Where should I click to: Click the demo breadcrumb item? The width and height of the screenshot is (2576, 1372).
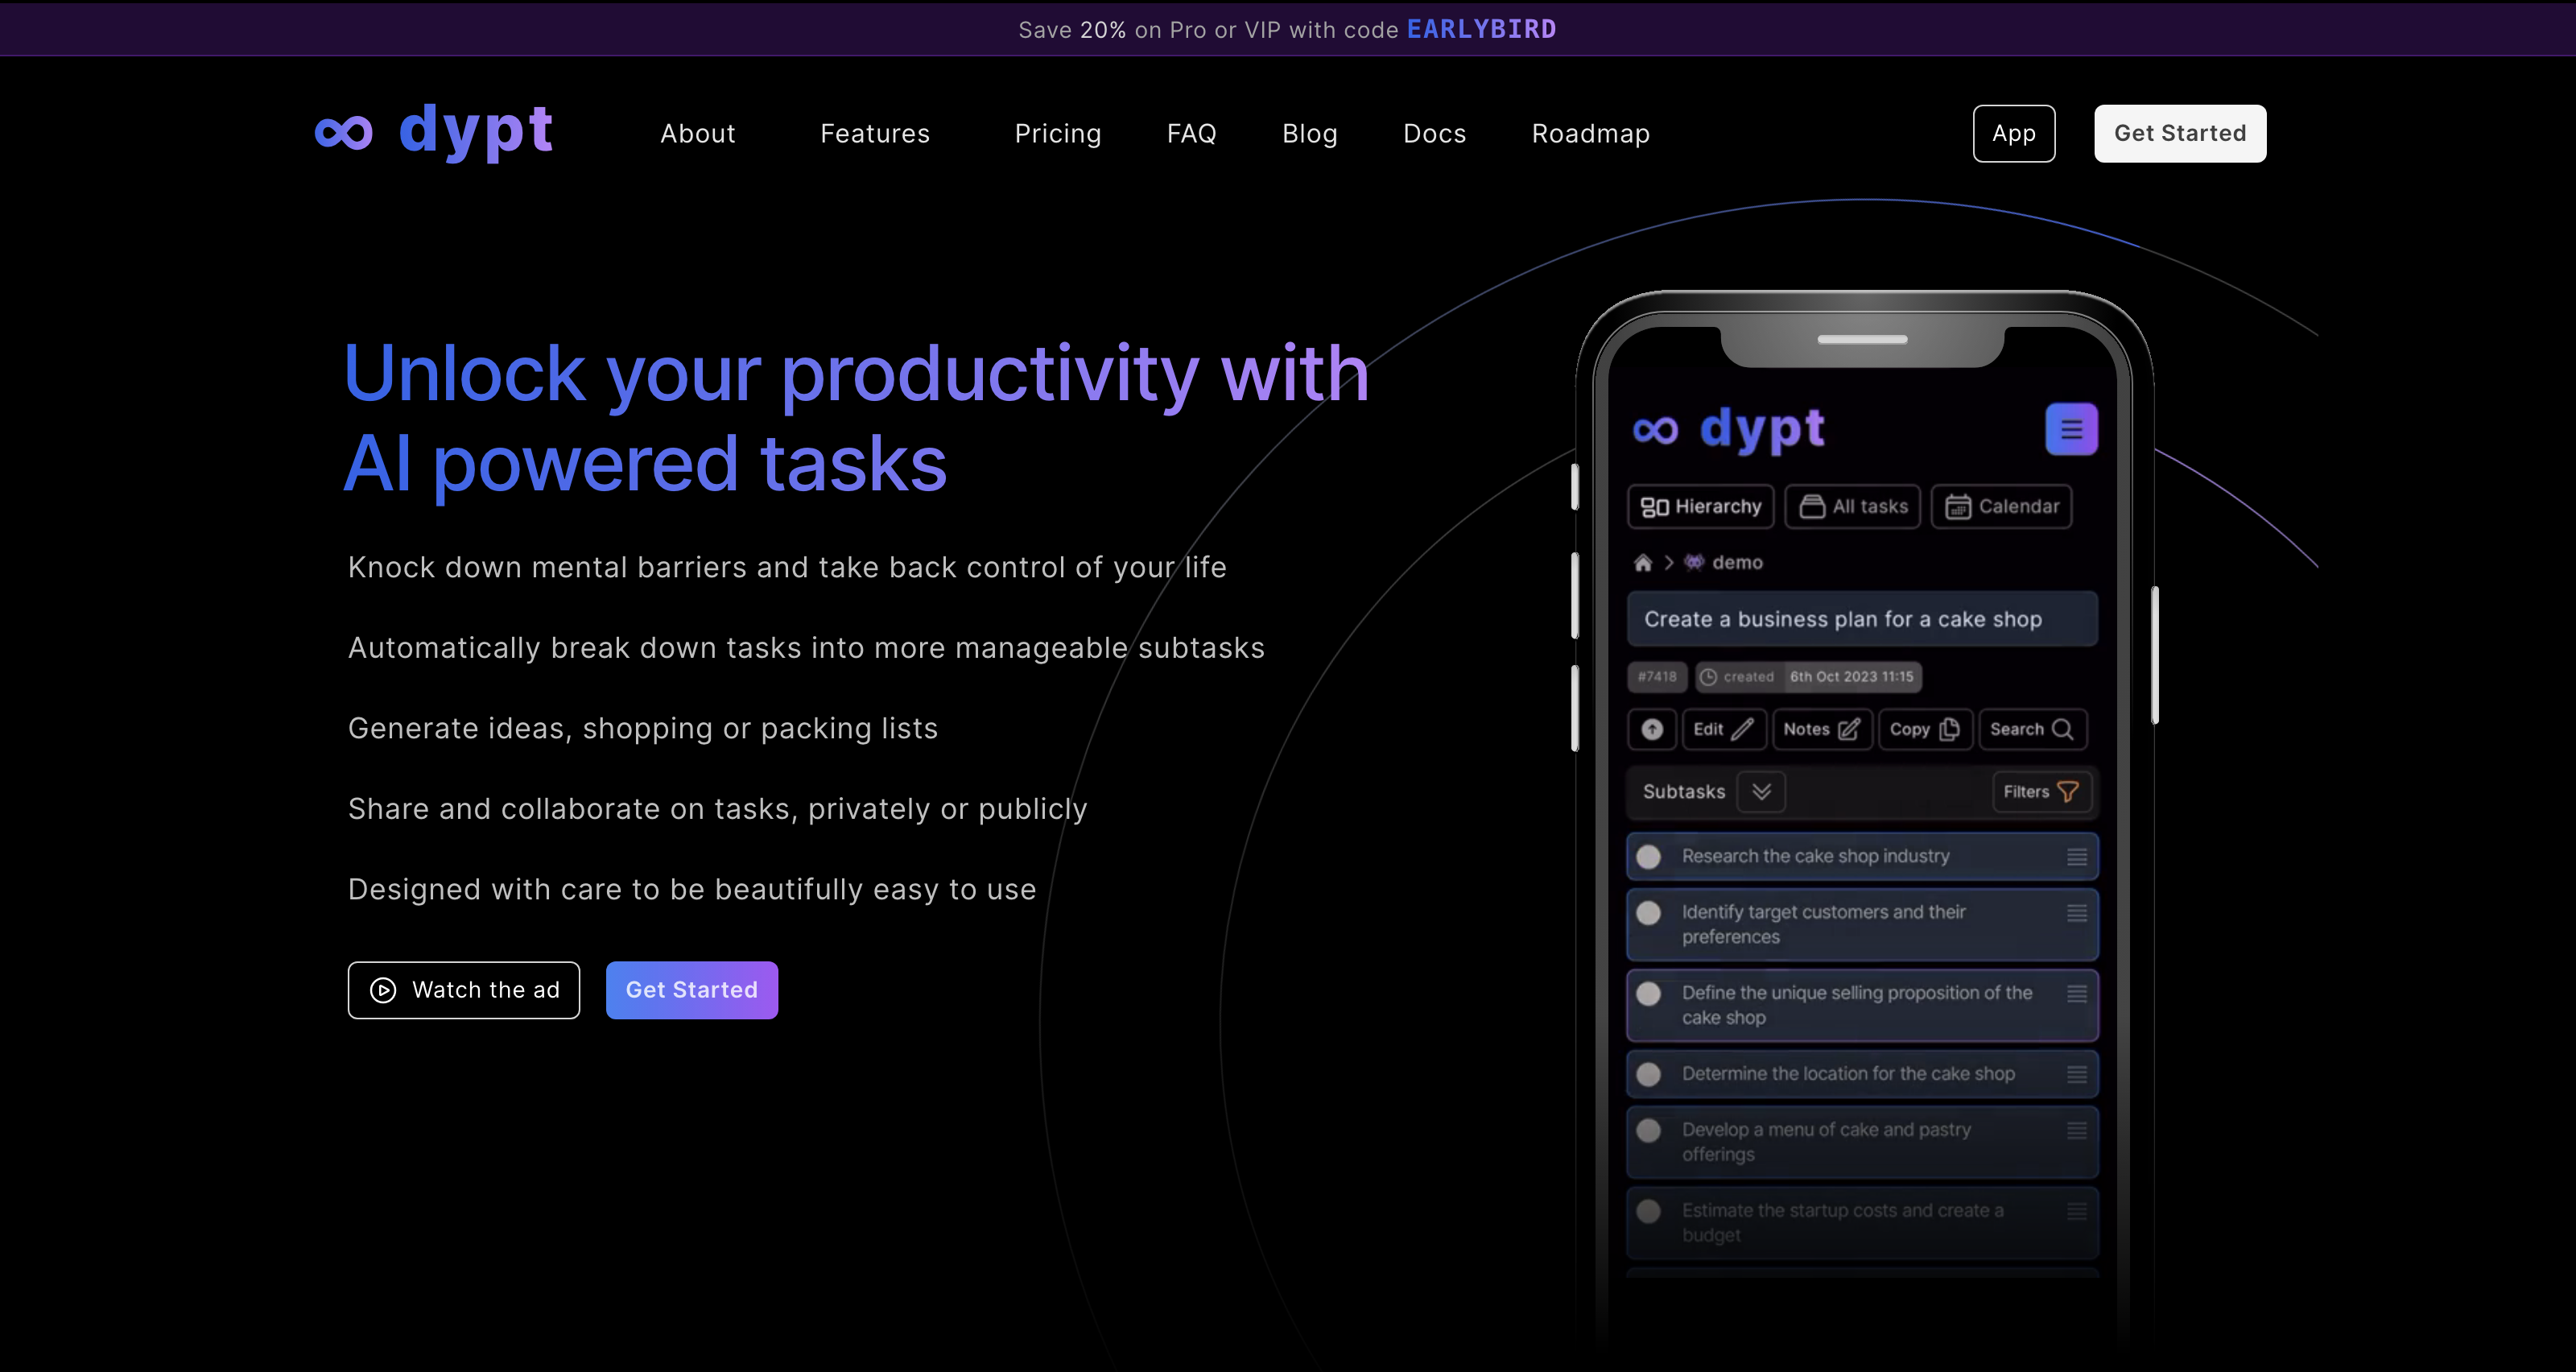pos(1724,562)
